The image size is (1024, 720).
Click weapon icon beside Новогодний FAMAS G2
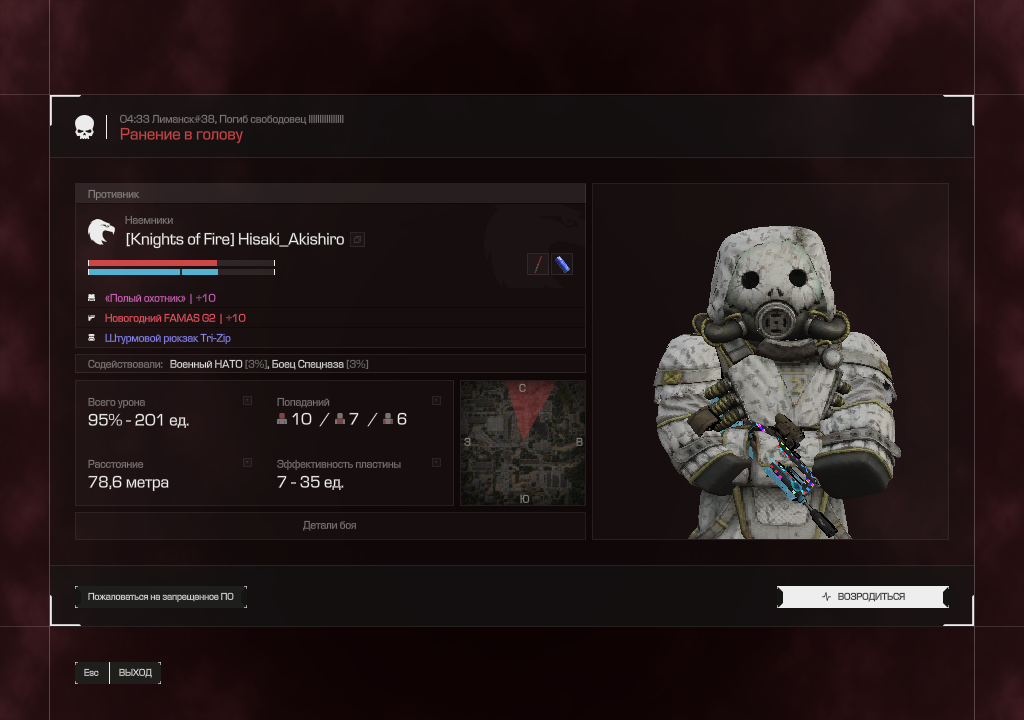(91, 318)
